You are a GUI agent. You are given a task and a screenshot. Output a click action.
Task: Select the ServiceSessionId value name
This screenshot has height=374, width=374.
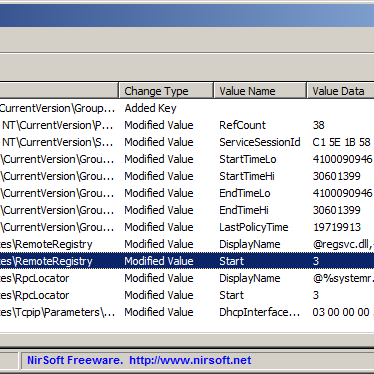click(260, 142)
